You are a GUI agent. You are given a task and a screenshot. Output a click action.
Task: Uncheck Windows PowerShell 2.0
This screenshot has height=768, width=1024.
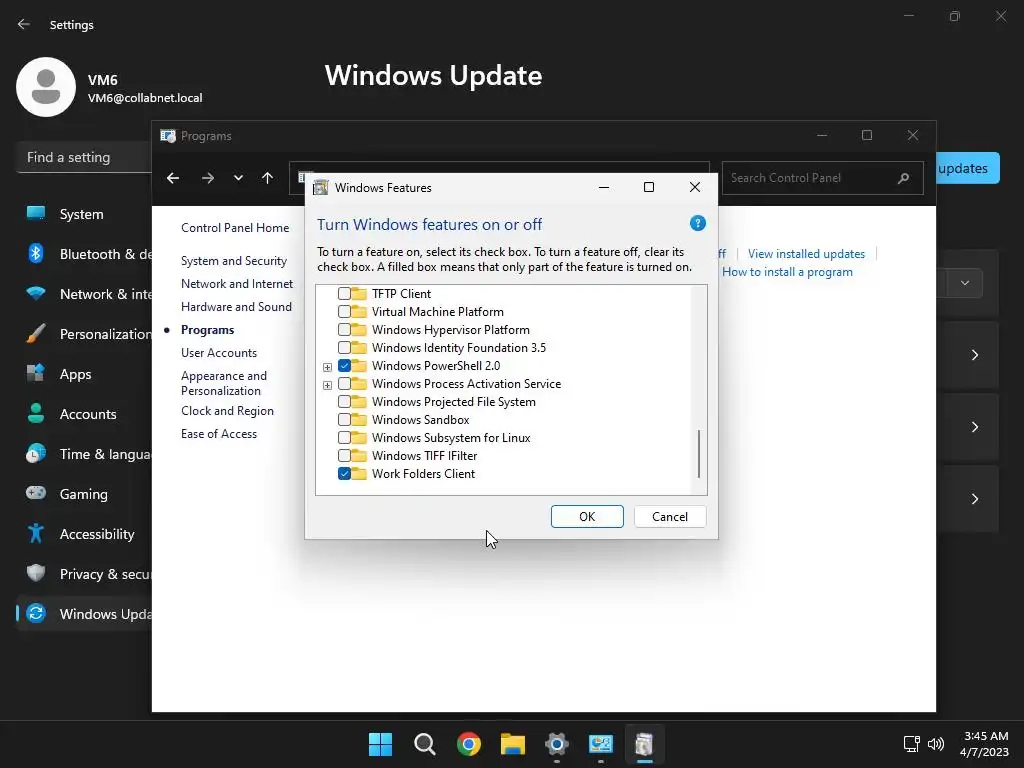point(344,366)
